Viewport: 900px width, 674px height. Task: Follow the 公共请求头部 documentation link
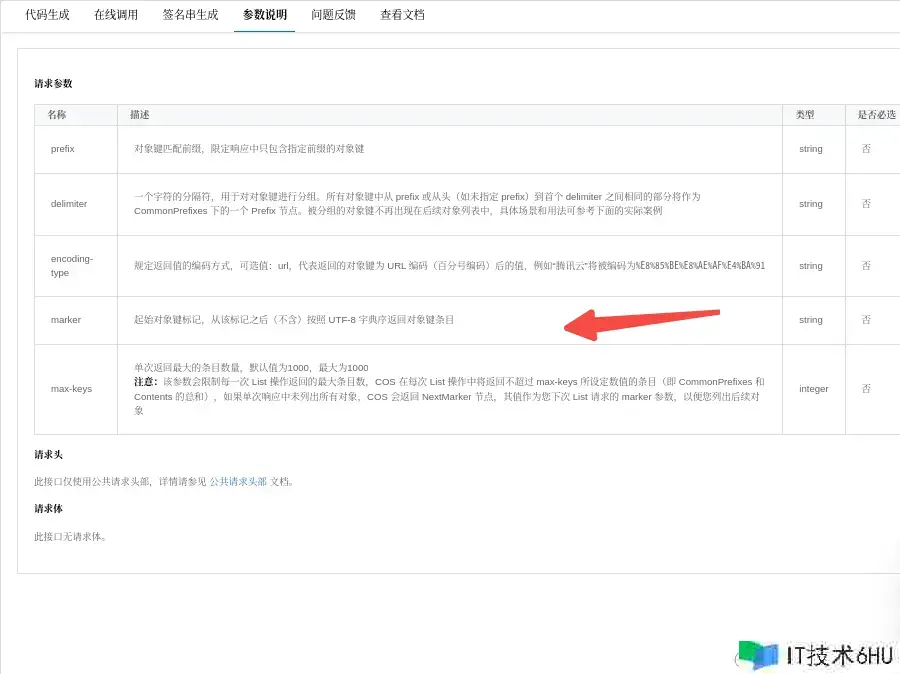pos(238,481)
